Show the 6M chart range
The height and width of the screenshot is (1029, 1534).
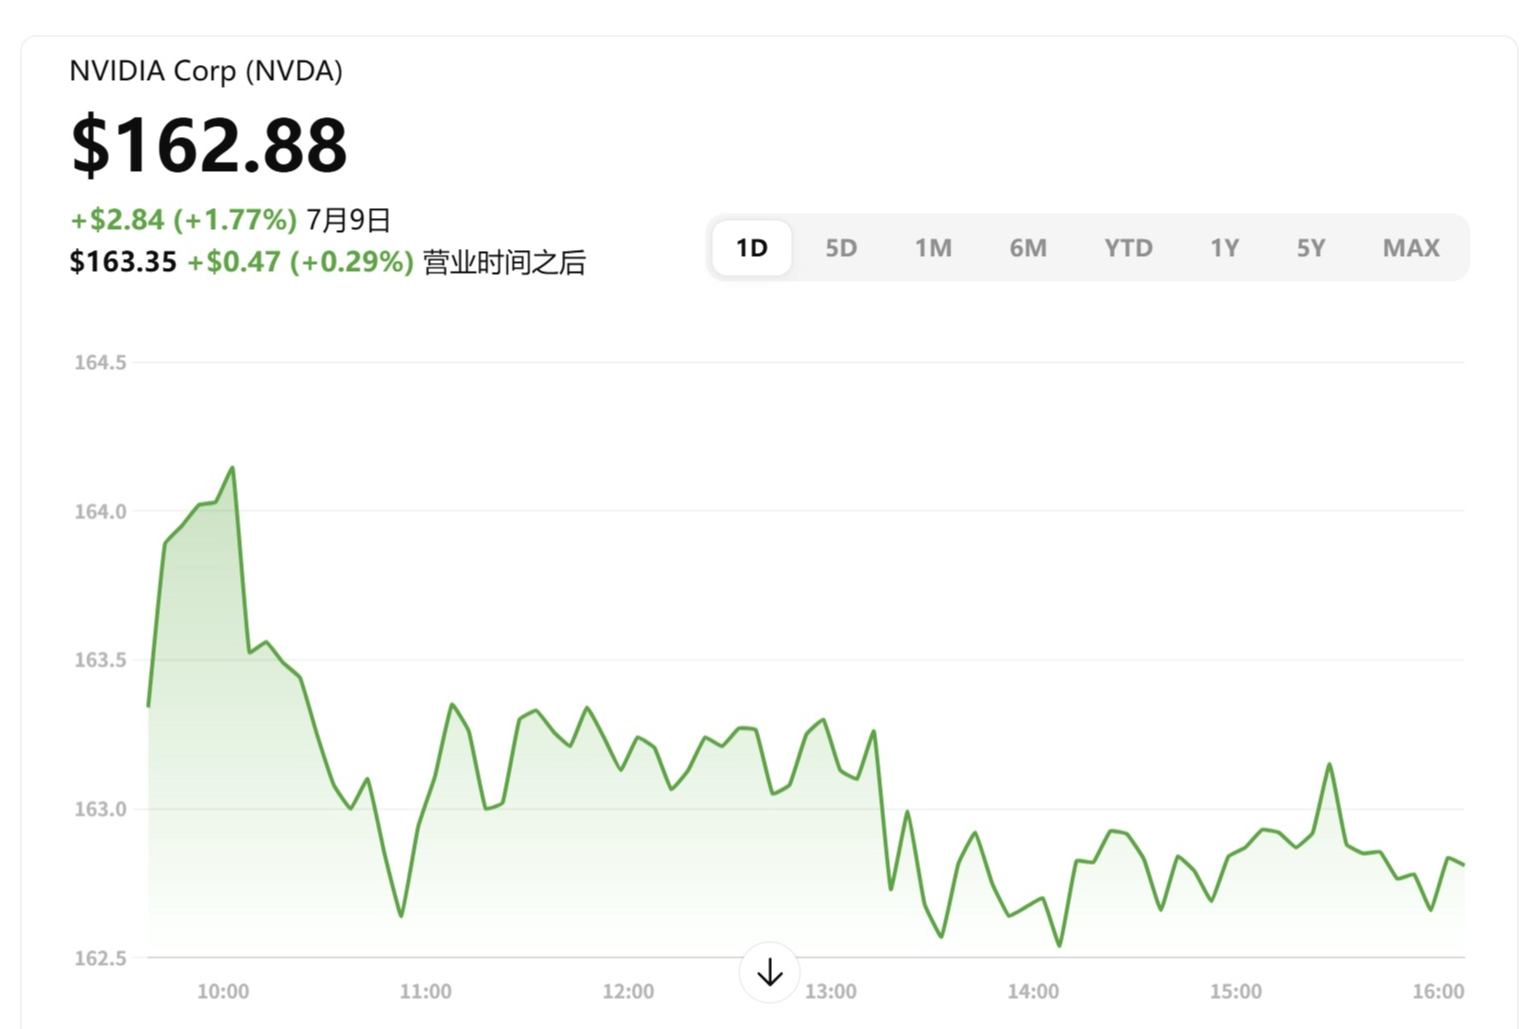1028,248
